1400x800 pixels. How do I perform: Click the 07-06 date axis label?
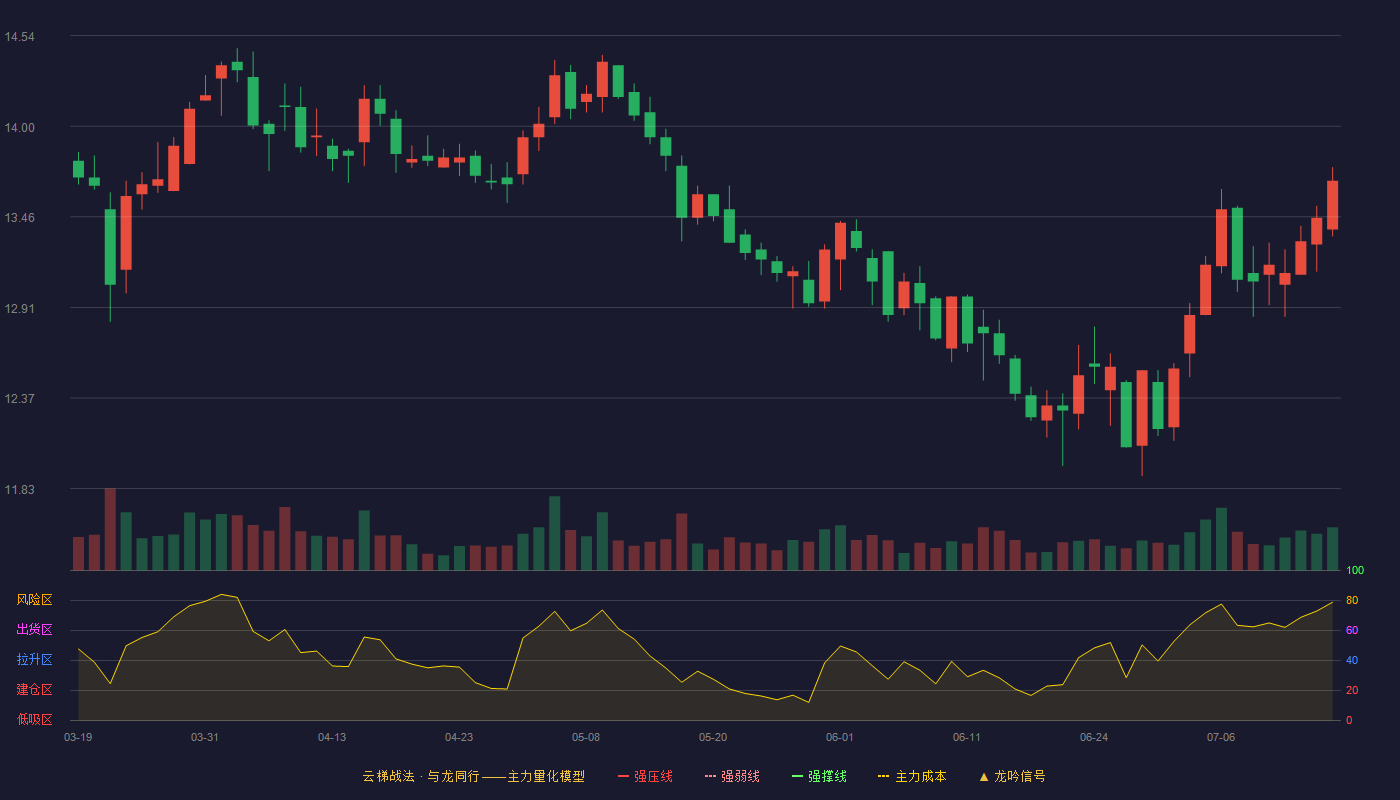point(1221,737)
